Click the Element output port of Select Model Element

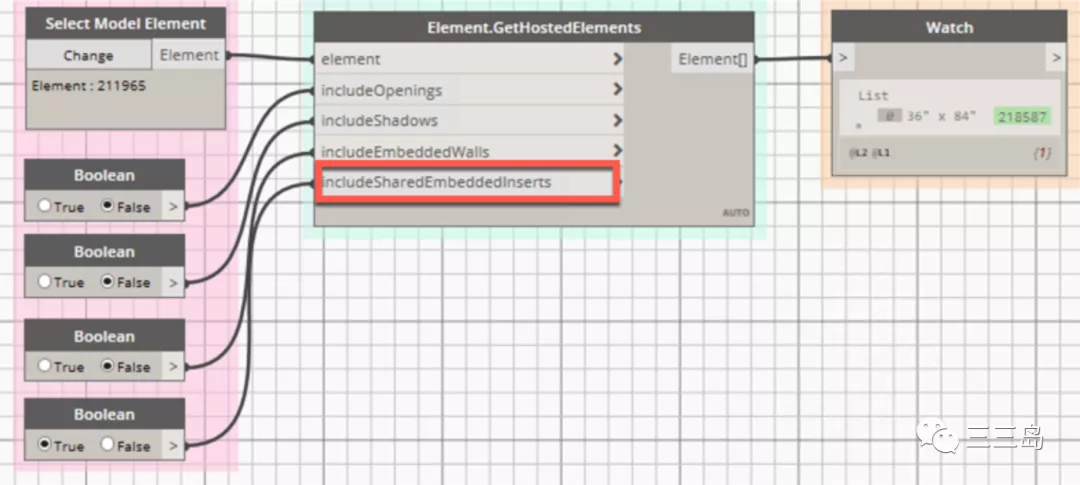[189, 55]
